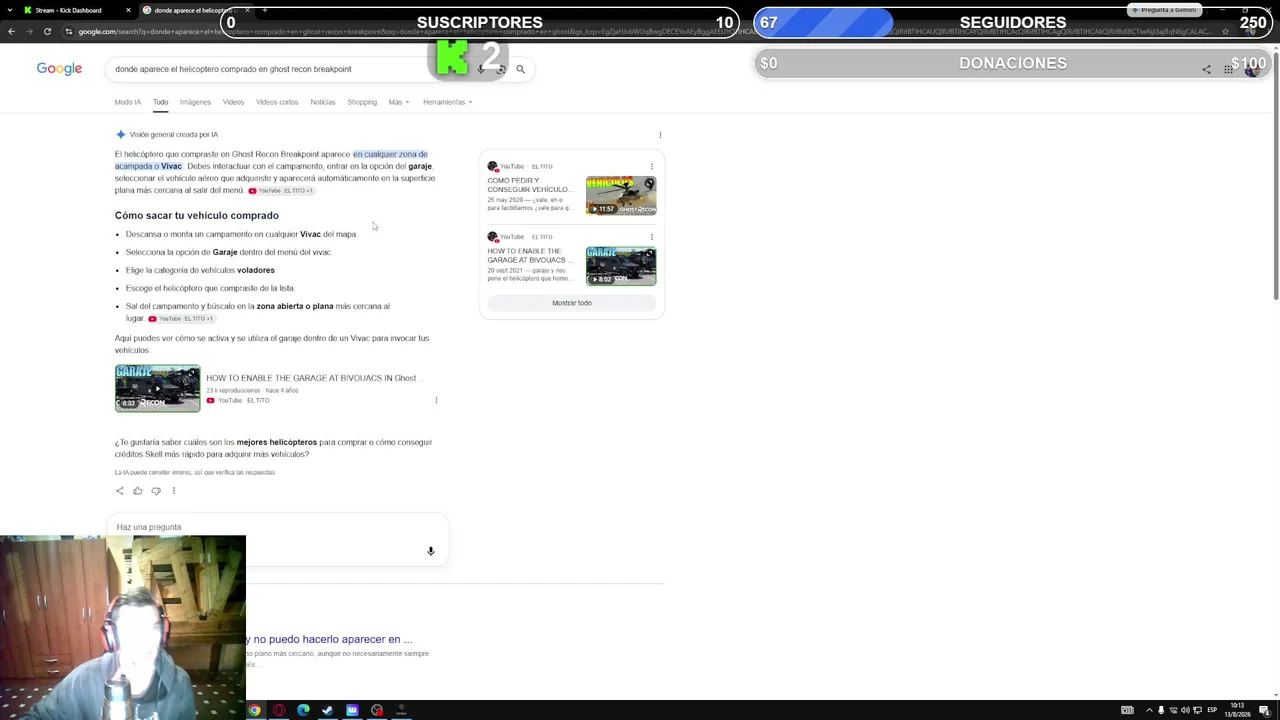Switch to Videos results
The image size is (1280, 720).
(x=233, y=102)
